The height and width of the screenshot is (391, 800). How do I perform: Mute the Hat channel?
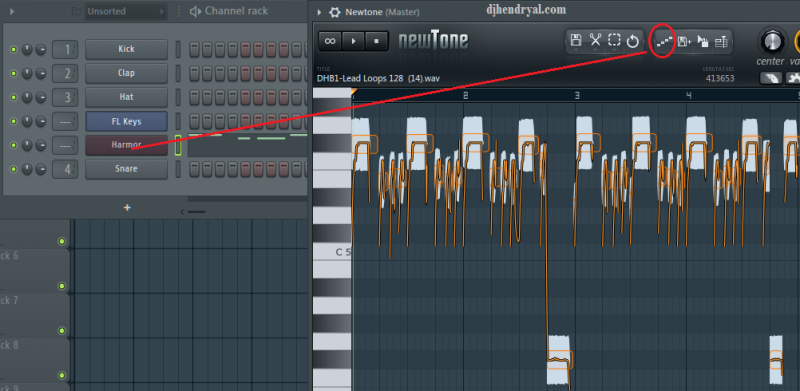click(x=13, y=97)
